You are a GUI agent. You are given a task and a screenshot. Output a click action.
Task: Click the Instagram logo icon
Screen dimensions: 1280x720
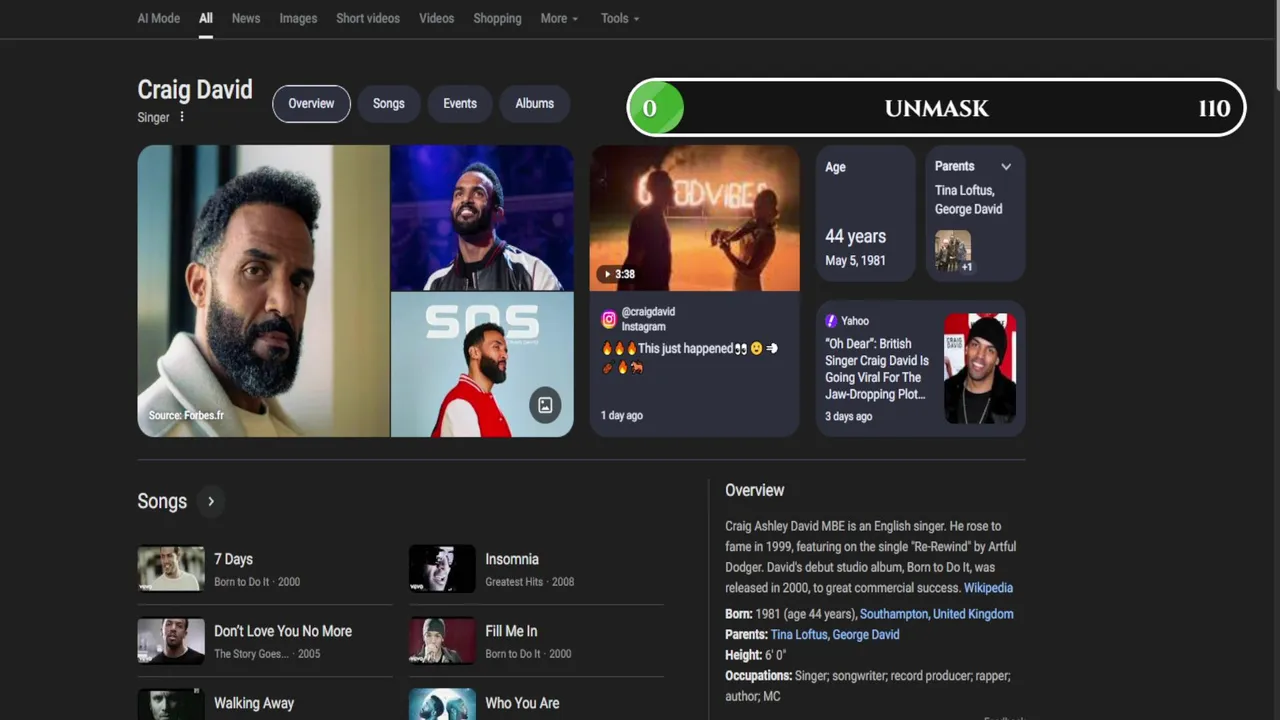click(x=608, y=319)
